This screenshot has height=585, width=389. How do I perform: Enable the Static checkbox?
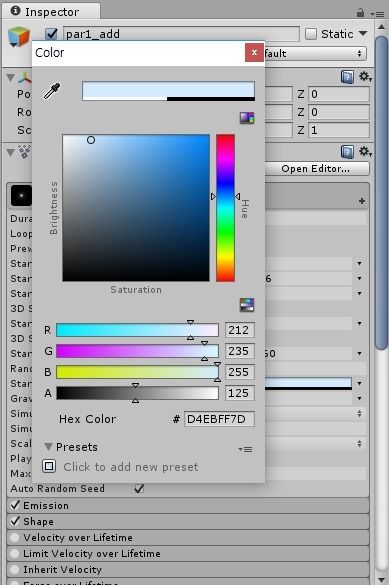click(x=311, y=34)
